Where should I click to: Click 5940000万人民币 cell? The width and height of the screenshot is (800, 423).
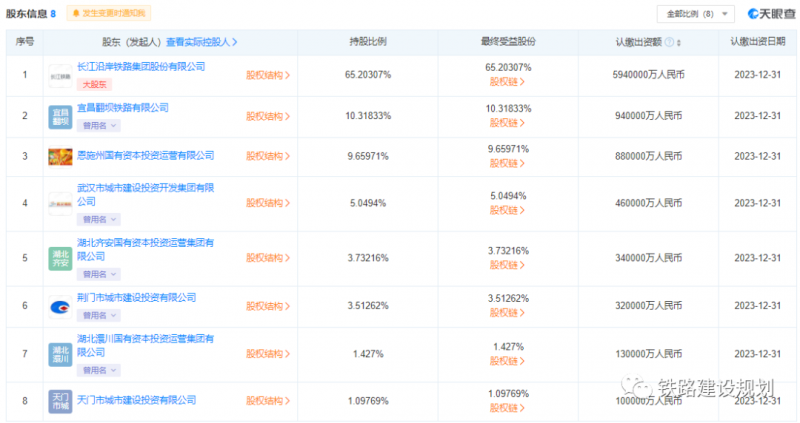[x=648, y=75]
